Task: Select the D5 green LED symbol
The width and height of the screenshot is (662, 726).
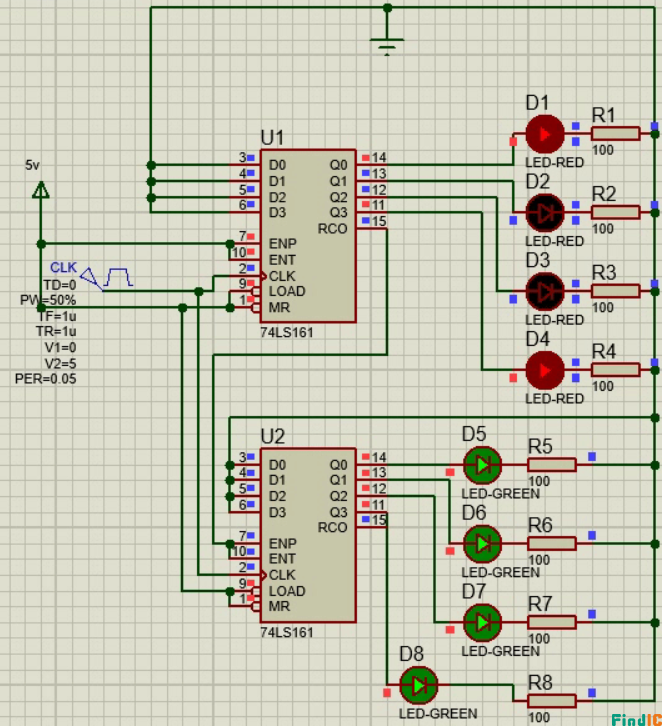Action: click(482, 464)
